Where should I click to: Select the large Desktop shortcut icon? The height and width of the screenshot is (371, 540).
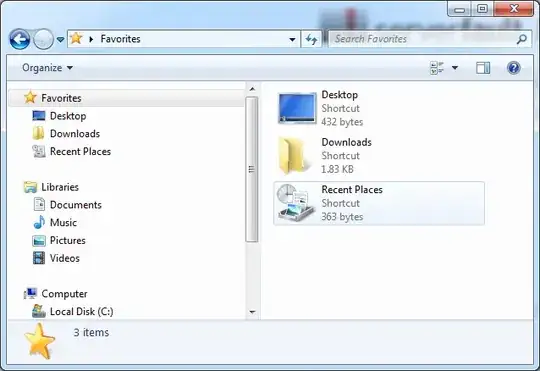[297, 108]
